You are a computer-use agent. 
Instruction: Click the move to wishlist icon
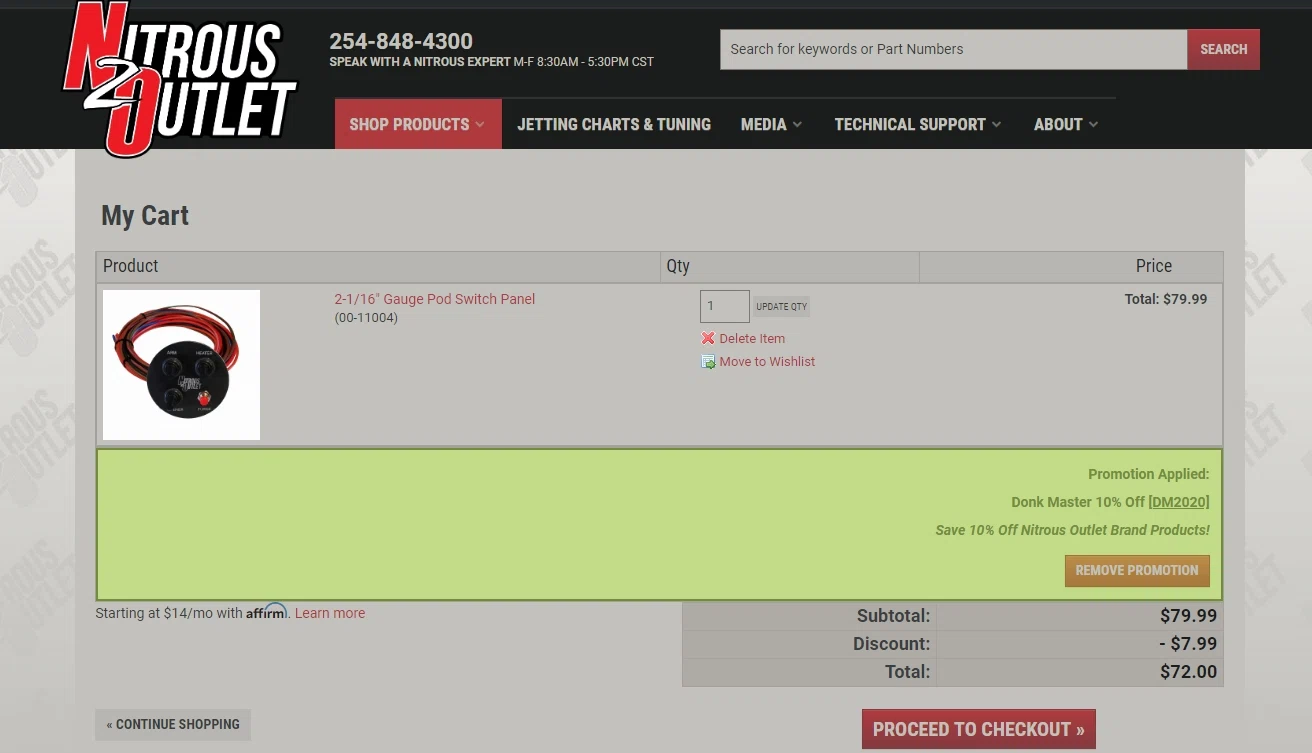[708, 362]
